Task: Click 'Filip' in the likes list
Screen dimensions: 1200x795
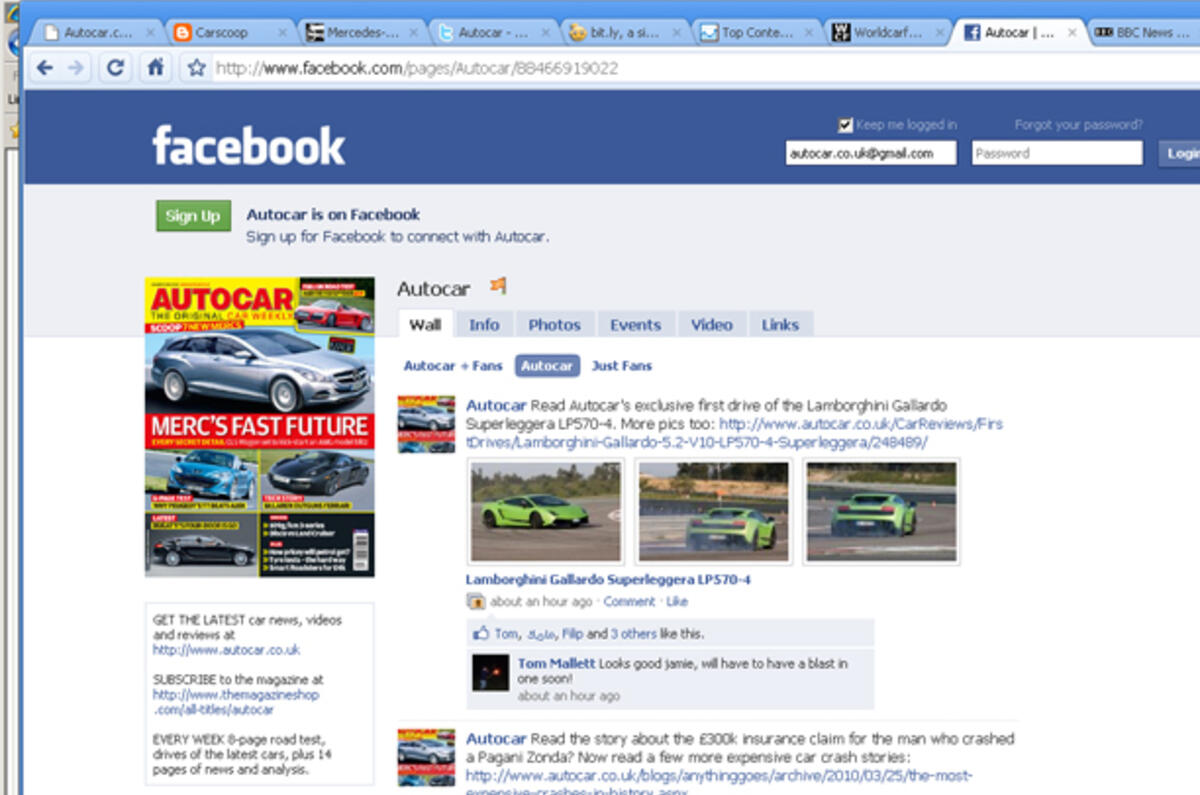Action: click(x=572, y=633)
